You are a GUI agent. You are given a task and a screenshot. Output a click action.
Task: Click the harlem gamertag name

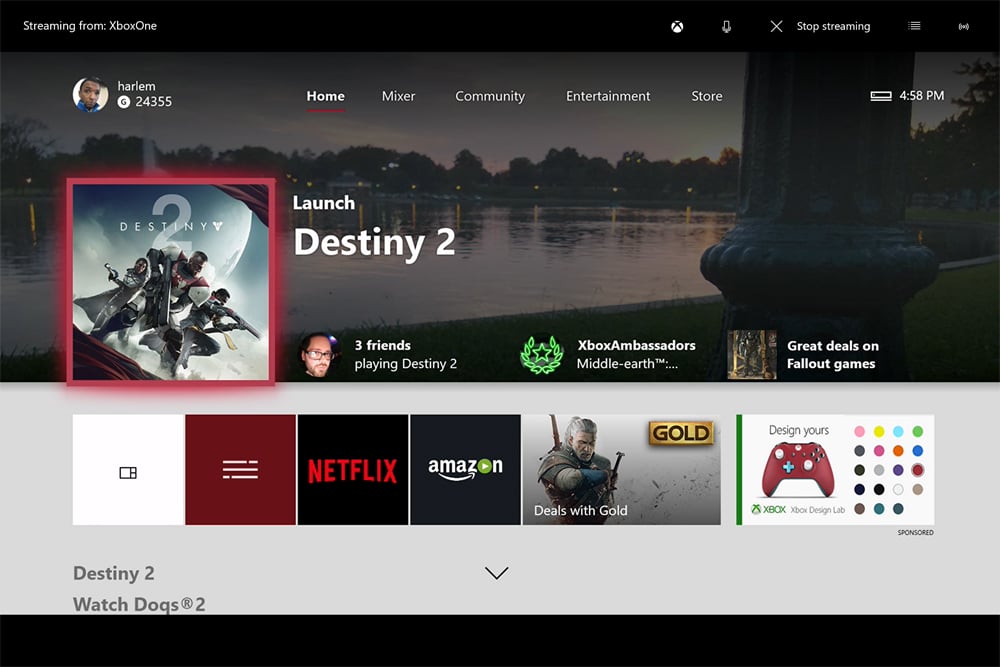coord(136,86)
